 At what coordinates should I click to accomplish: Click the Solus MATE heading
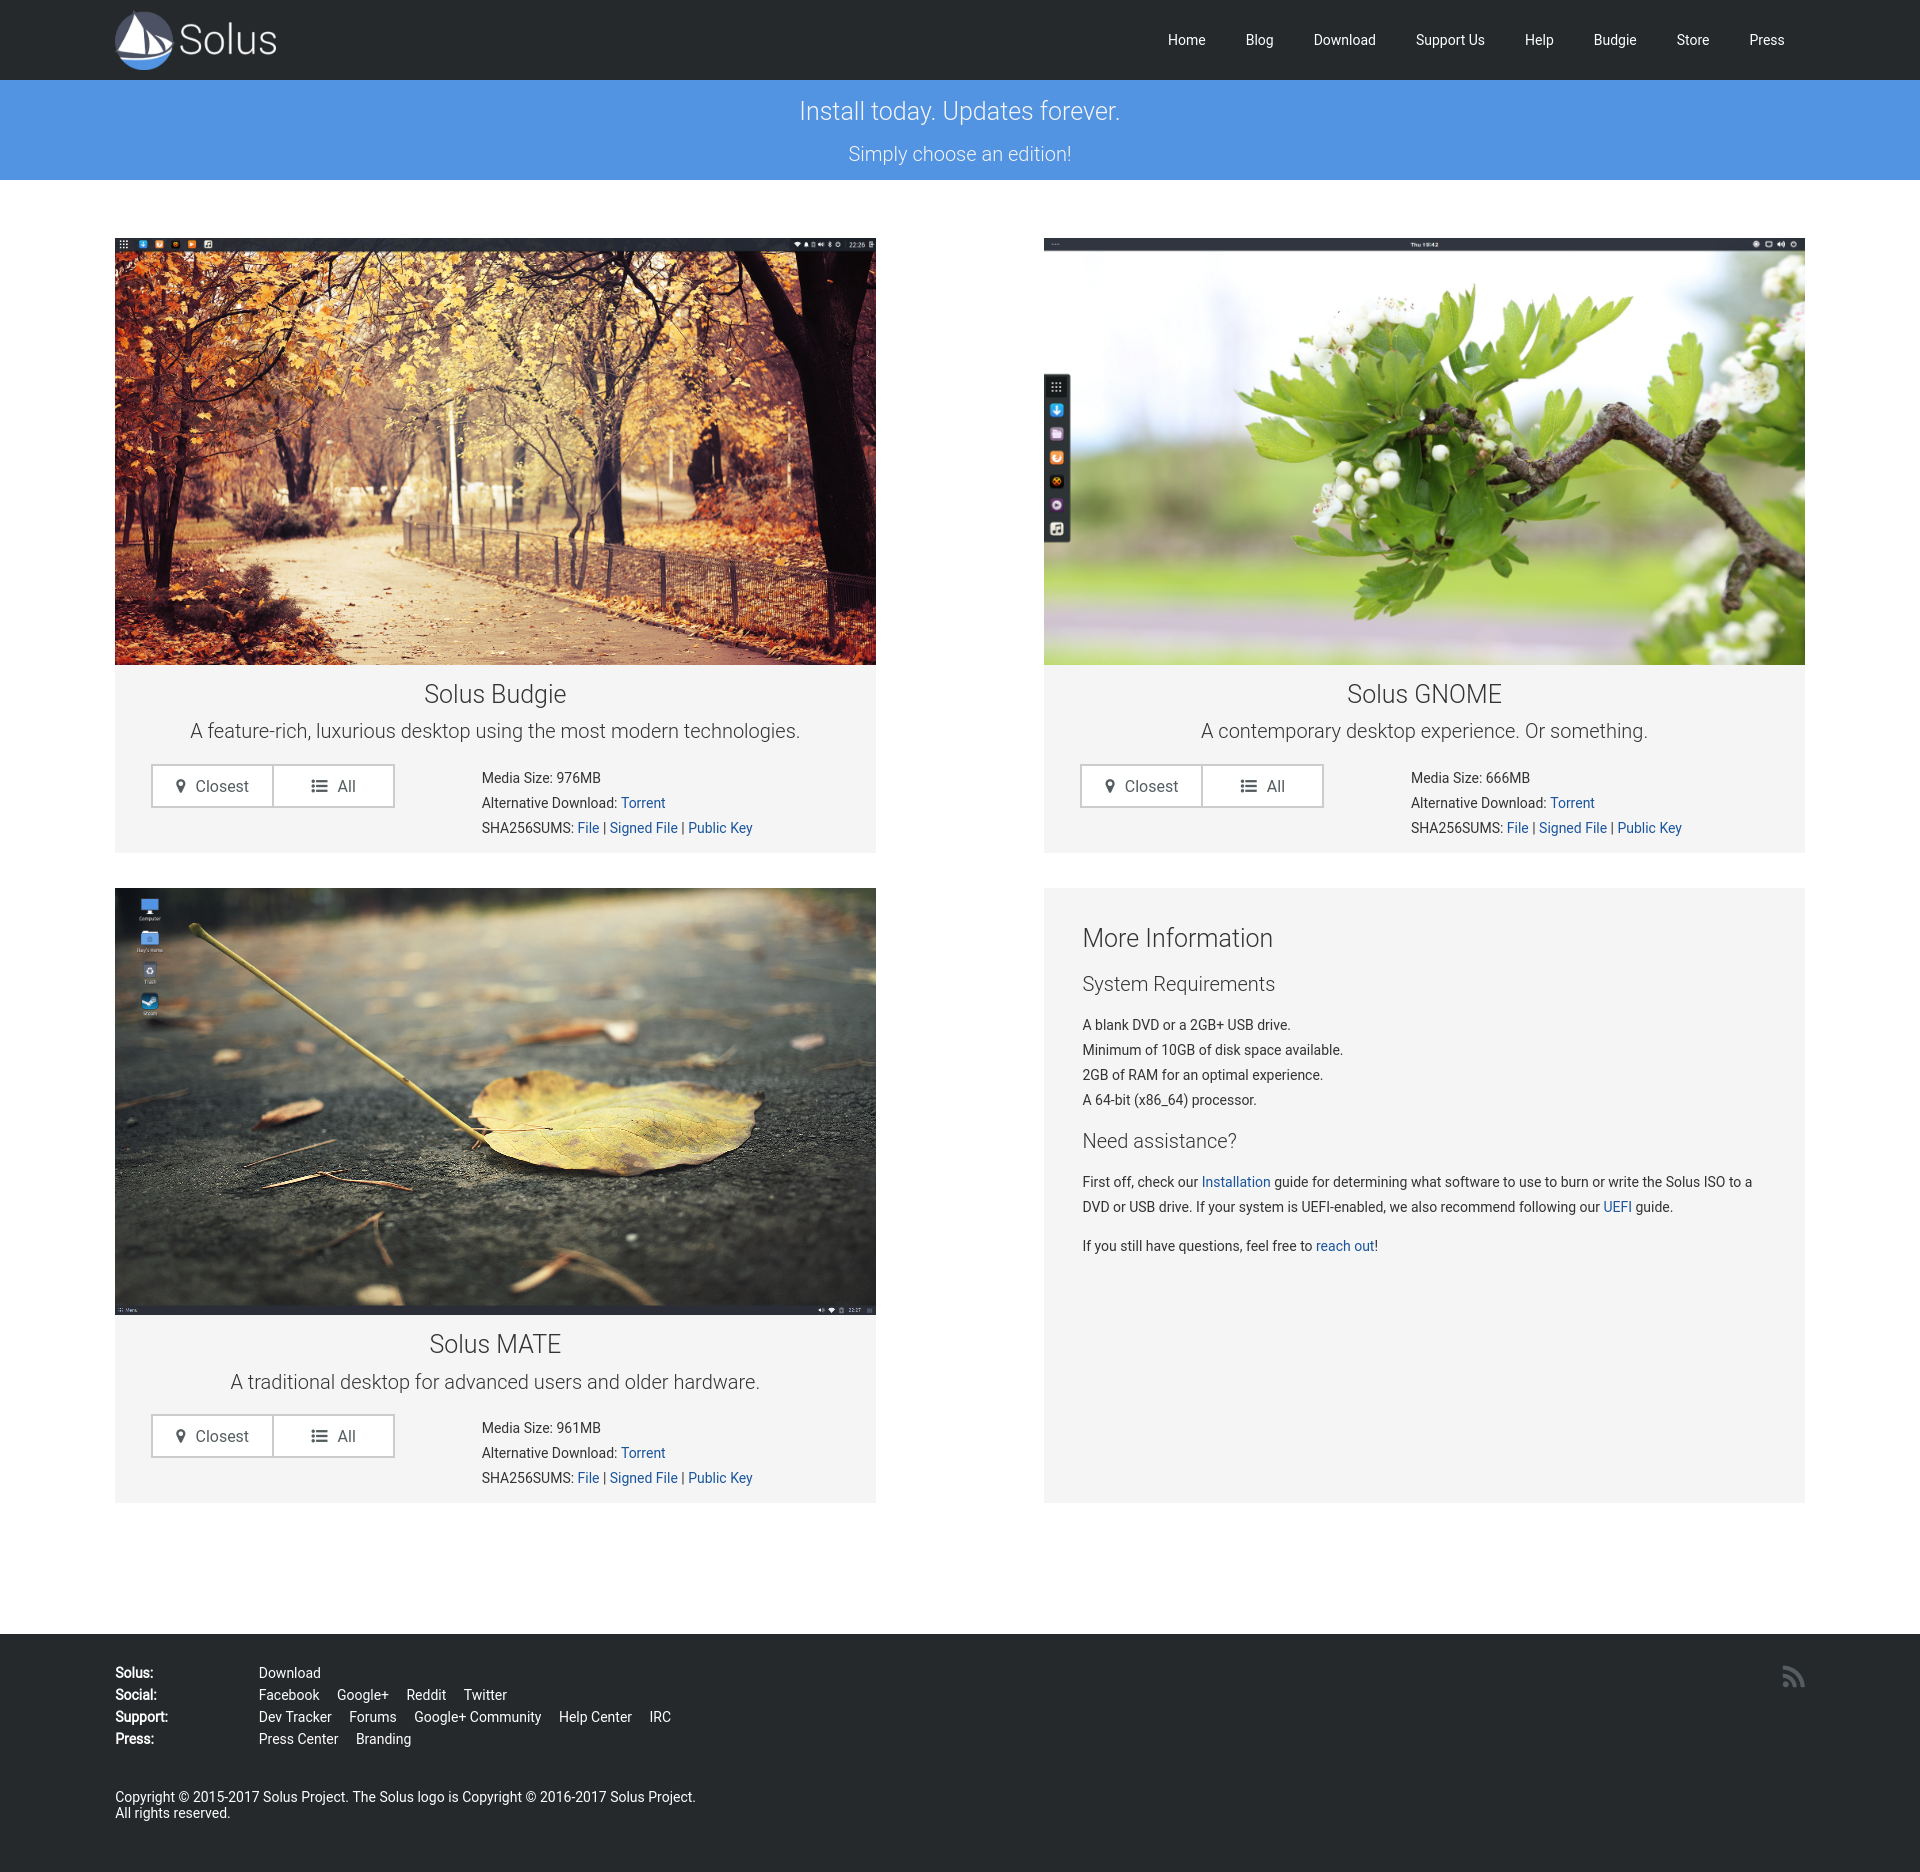495,1344
